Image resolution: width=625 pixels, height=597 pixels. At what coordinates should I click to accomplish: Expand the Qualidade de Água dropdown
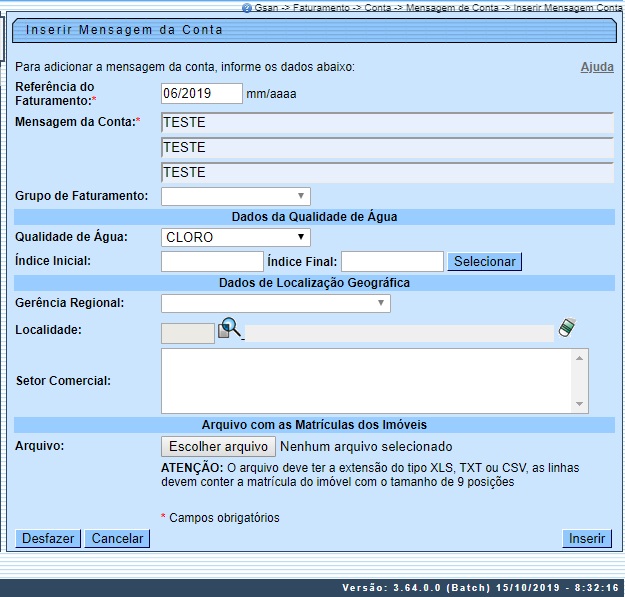[235, 237]
